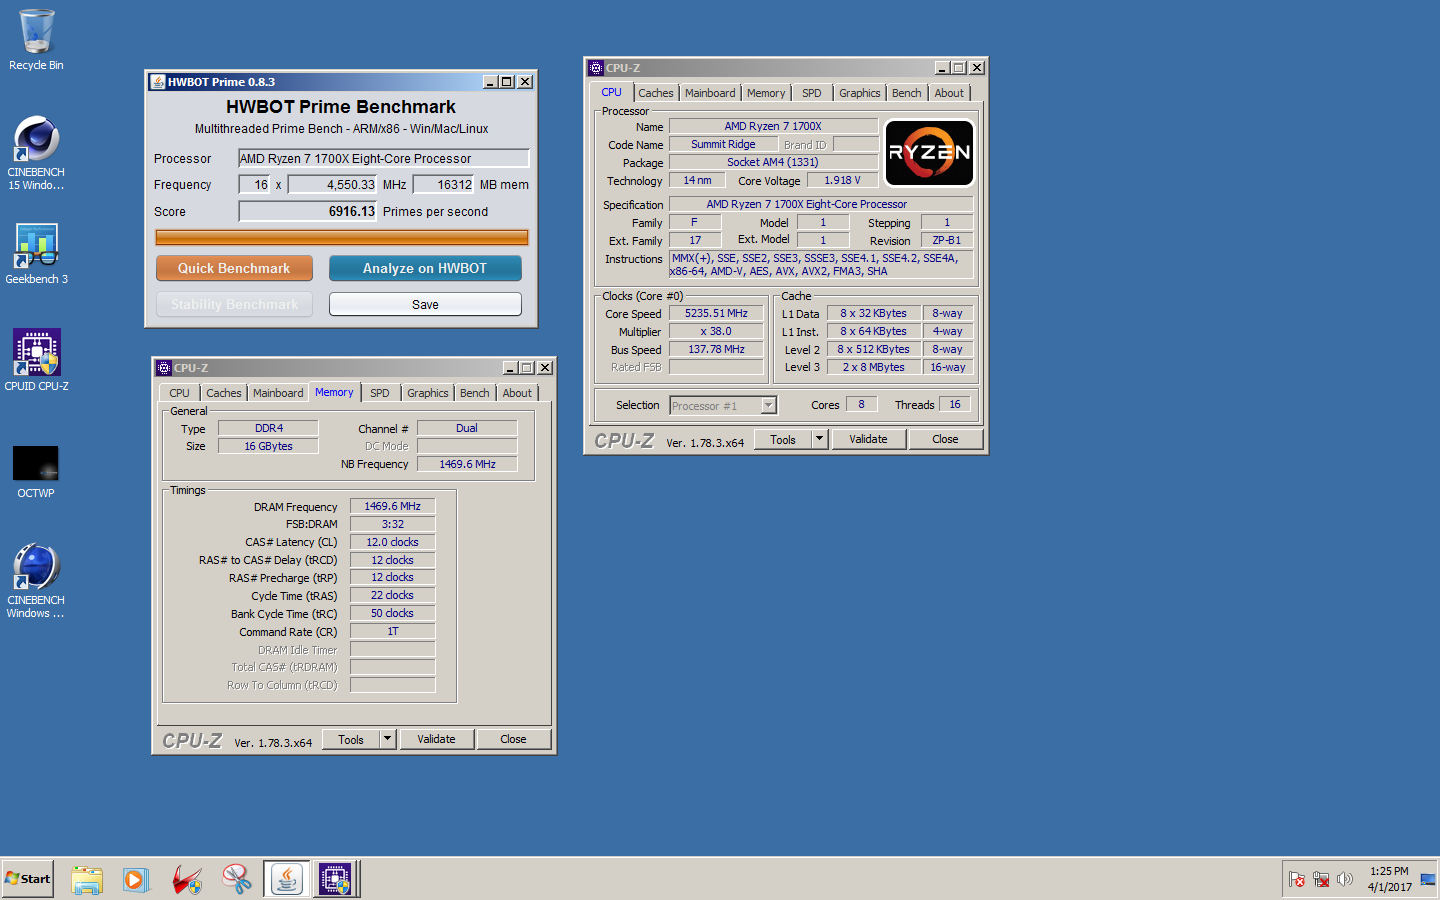Click the Windows Start button

click(x=28, y=879)
